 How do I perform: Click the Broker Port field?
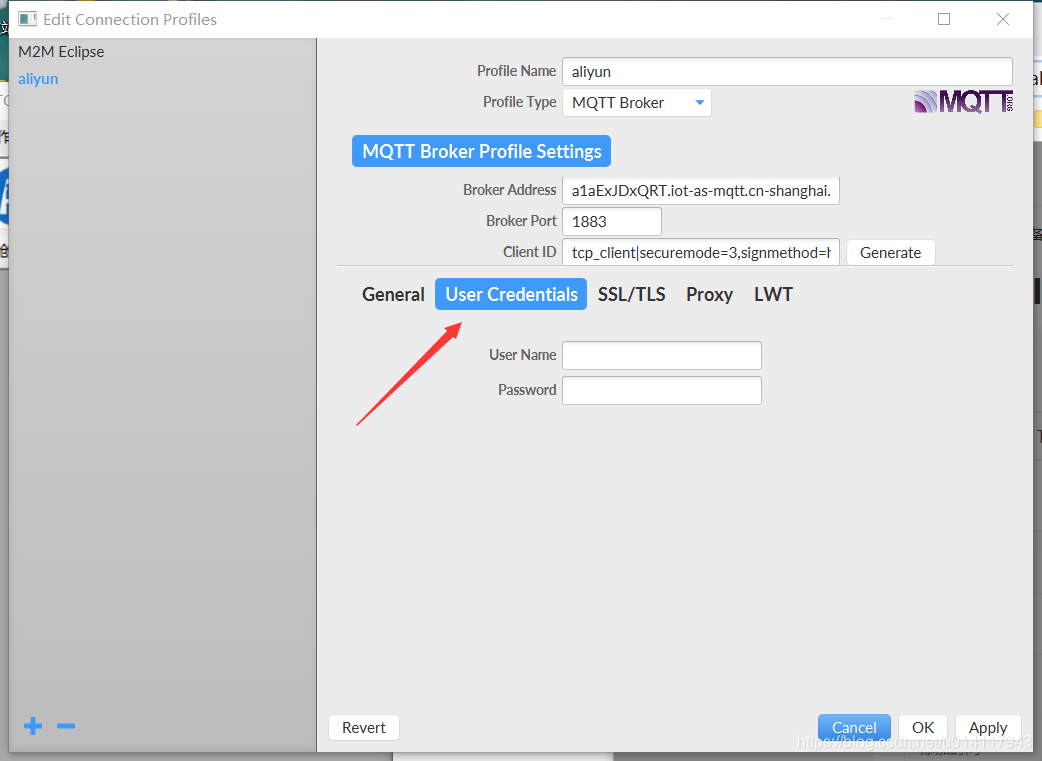pos(612,221)
